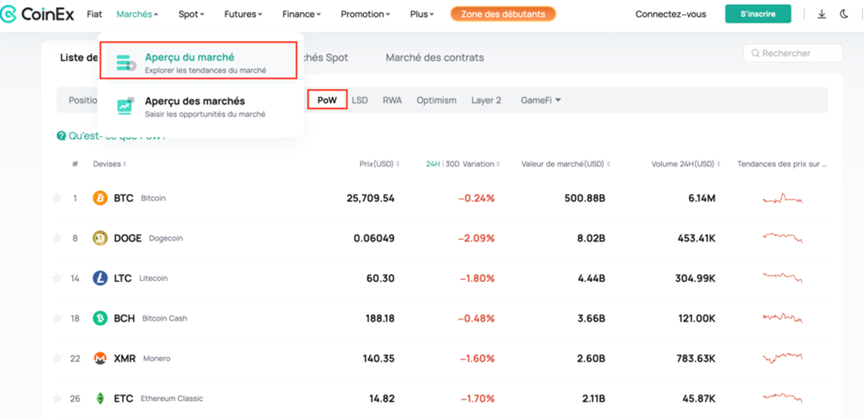Sort by Volume 24H(USD) column
The width and height of the screenshot is (864, 419).
tap(686, 164)
